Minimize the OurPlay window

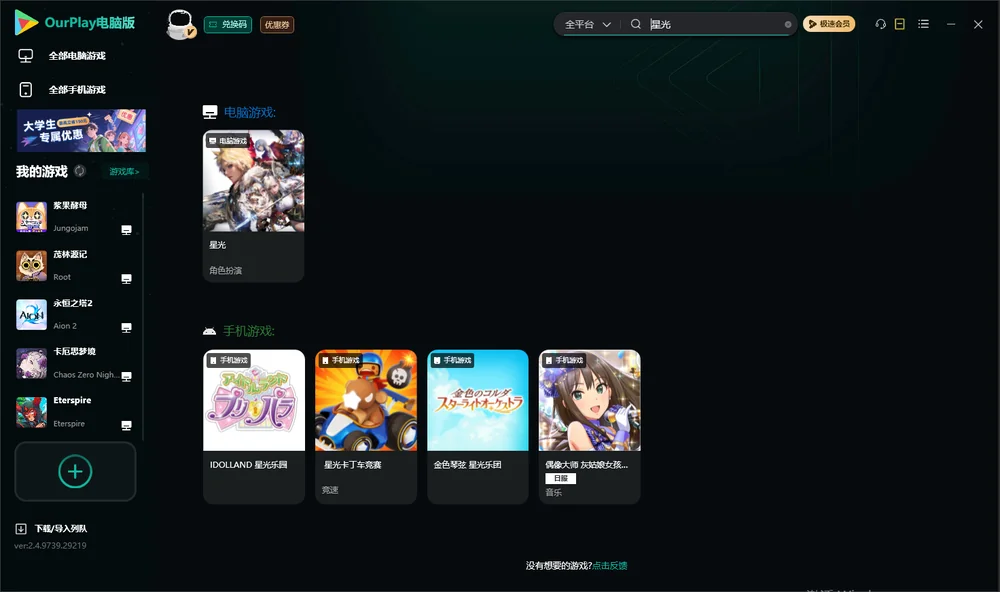coord(951,24)
